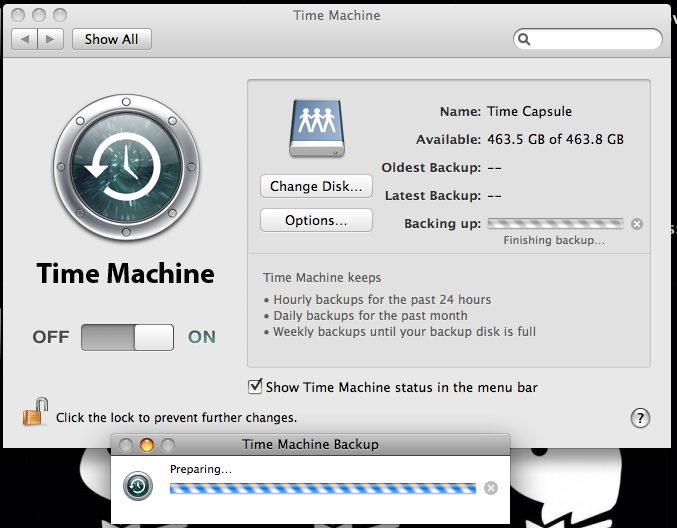Image resolution: width=677 pixels, height=528 pixels.
Task: Open help with the question mark button
Action: (640, 418)
